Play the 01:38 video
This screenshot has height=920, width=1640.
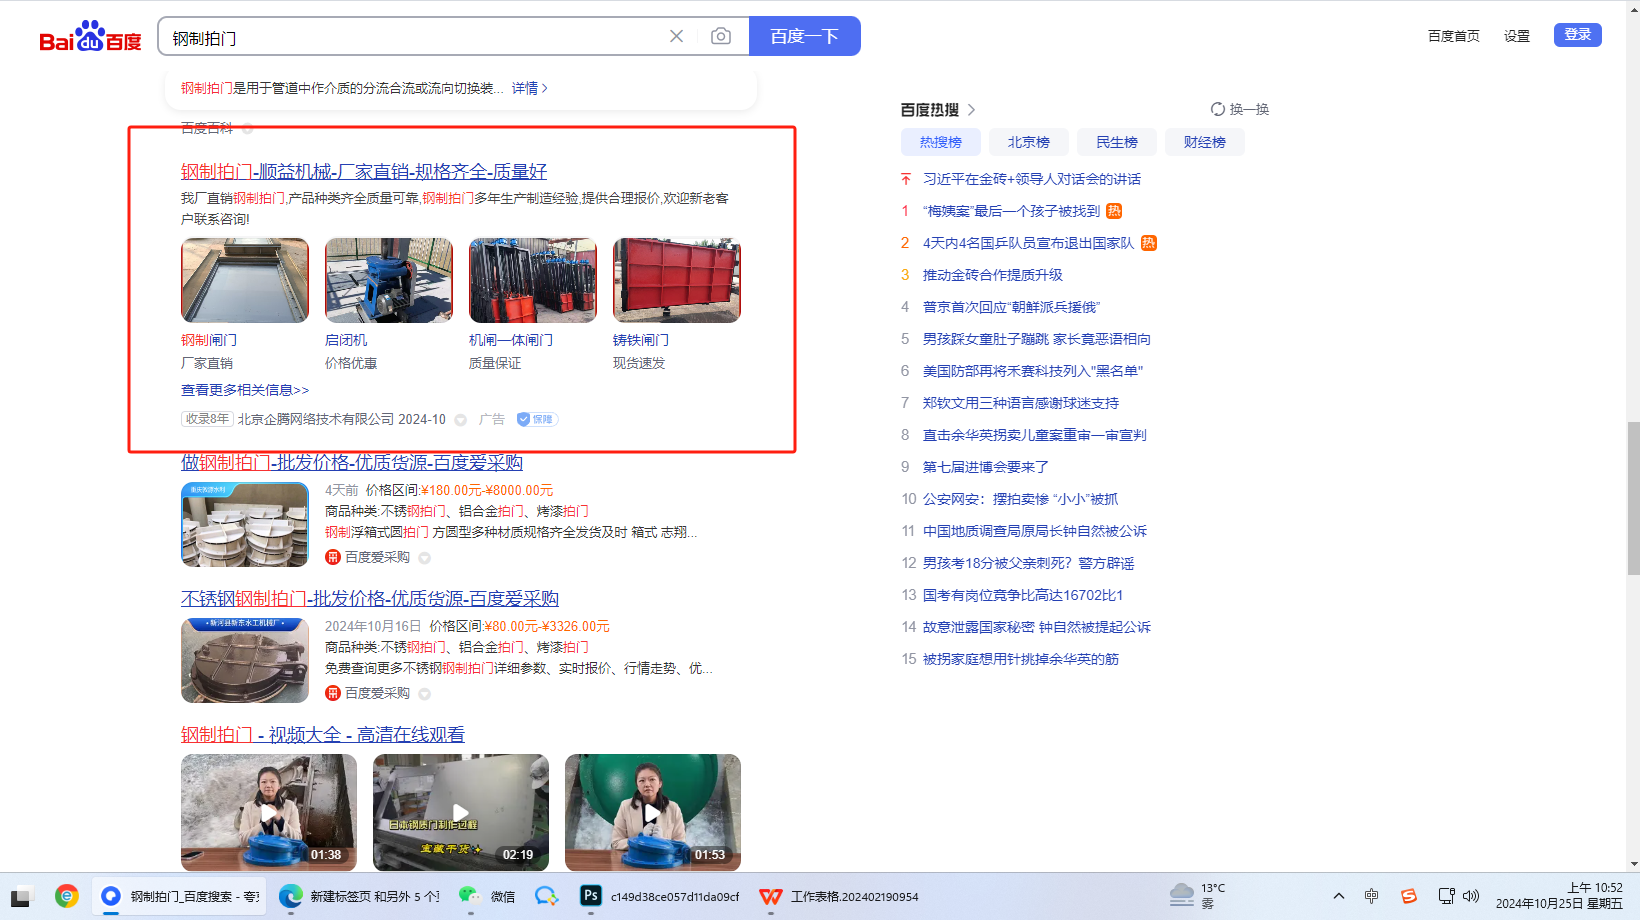click(x=269, y=812)
